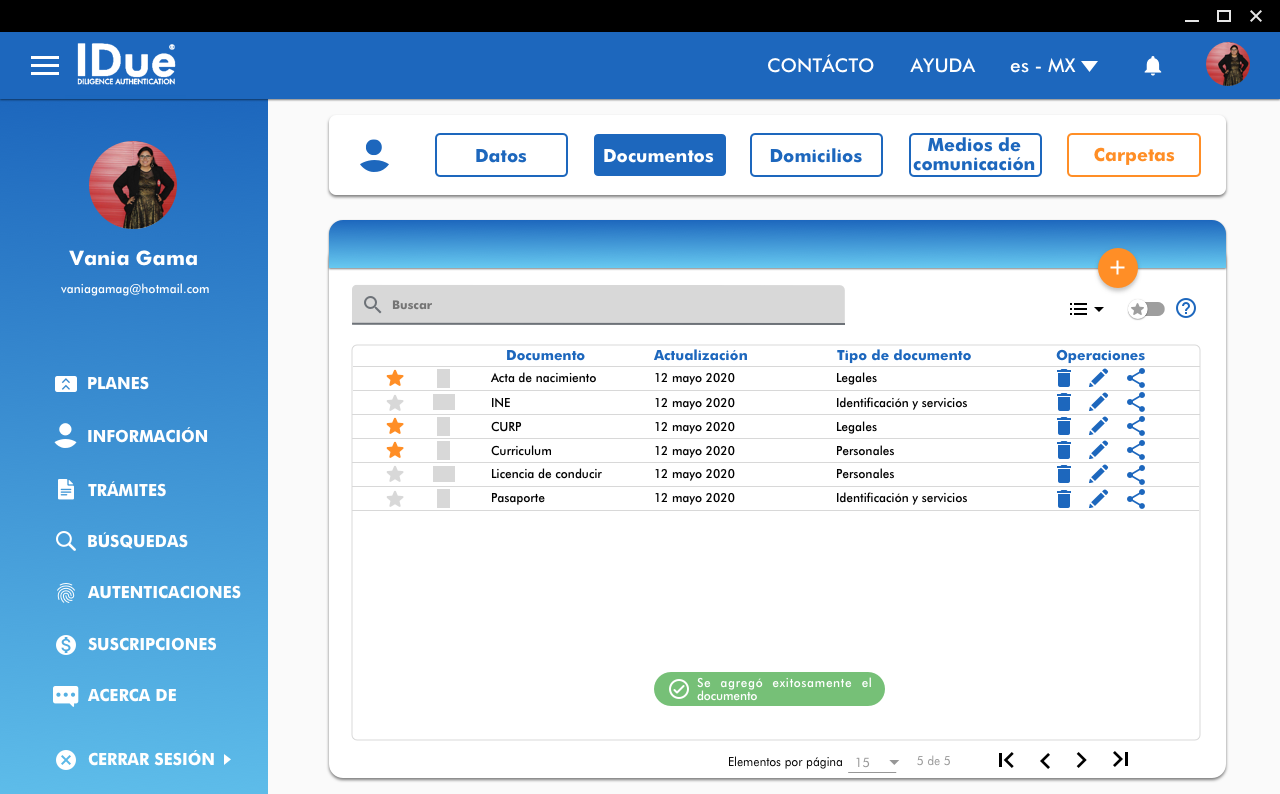Switch to the Domicilios tab
The image size is (1280, 794).
(816, 155)
